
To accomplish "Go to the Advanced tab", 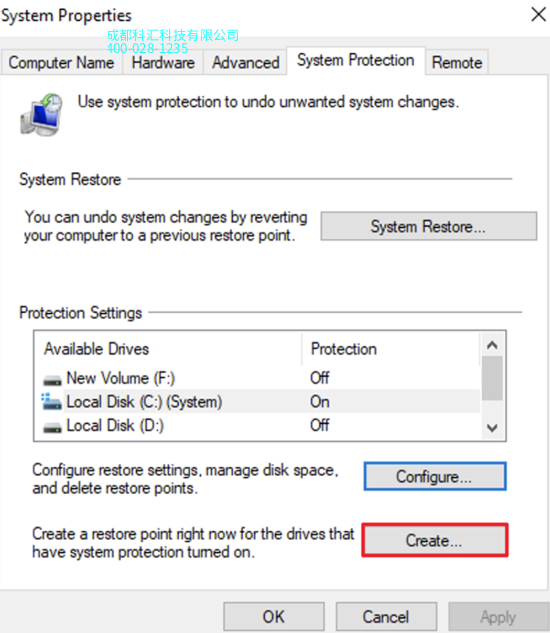I will (246, 63).
